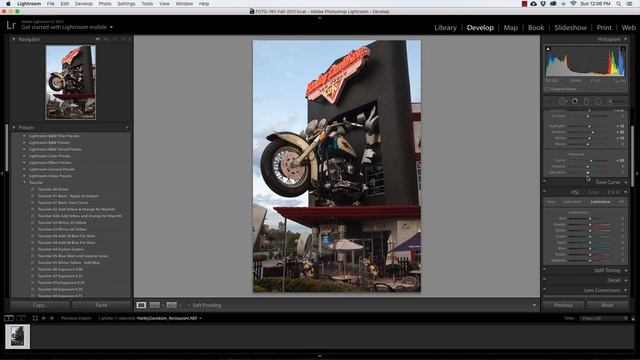
Task: Switch to the Book module
Action: 536,28
